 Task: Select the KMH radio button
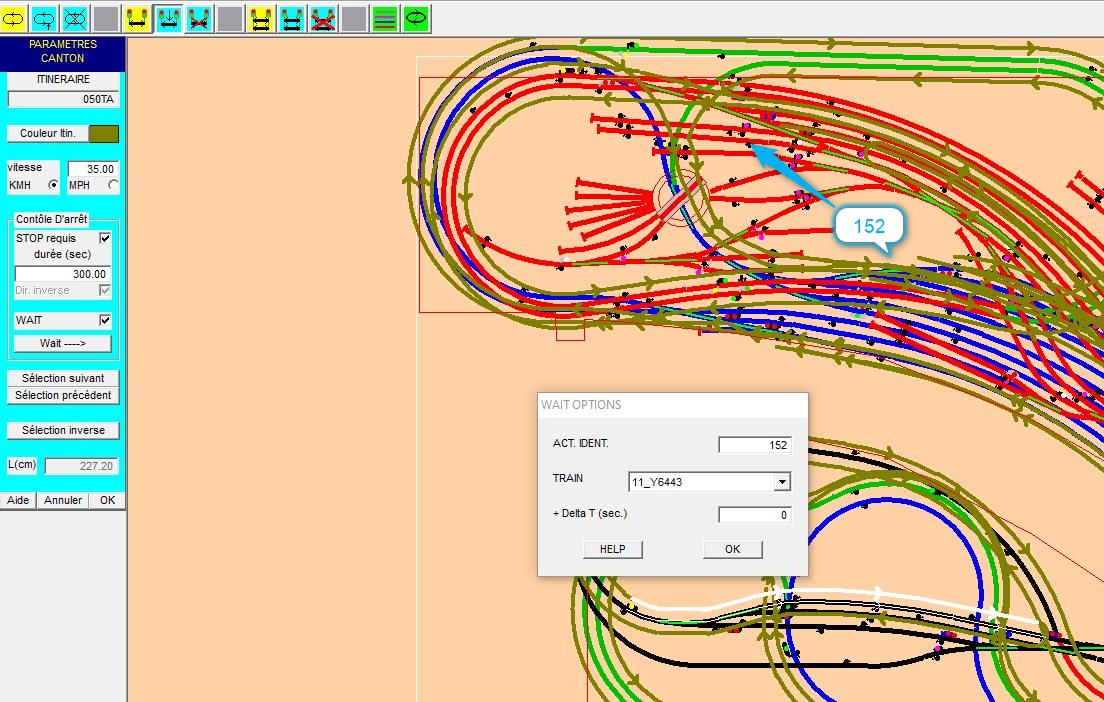54,185
